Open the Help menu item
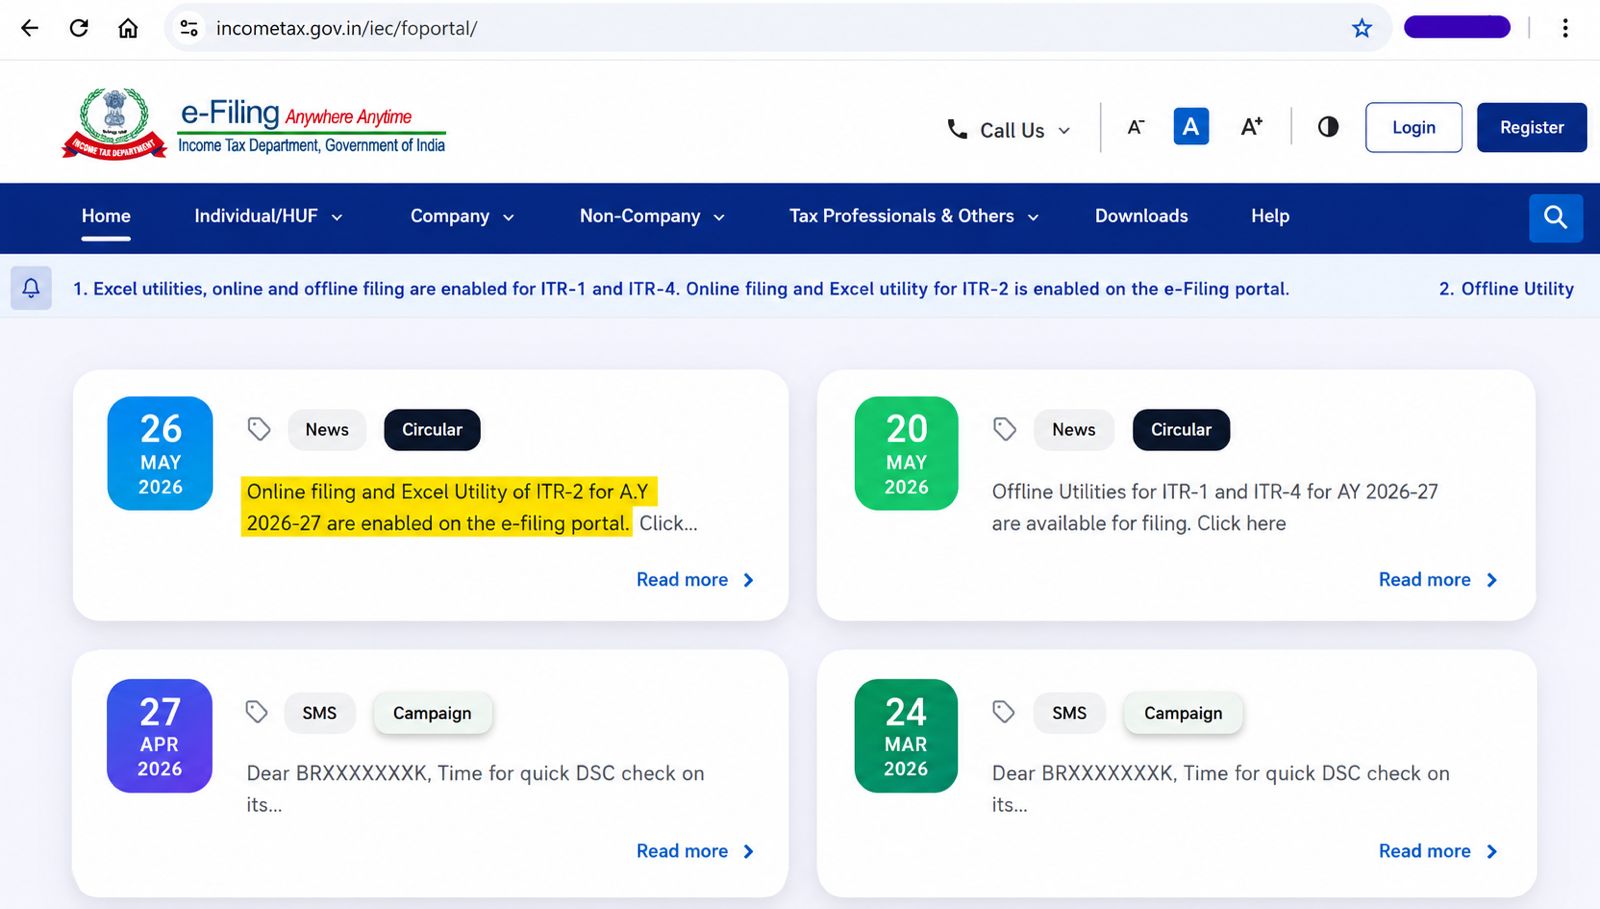This screenshot has height=909, width=1600. 1270,216
